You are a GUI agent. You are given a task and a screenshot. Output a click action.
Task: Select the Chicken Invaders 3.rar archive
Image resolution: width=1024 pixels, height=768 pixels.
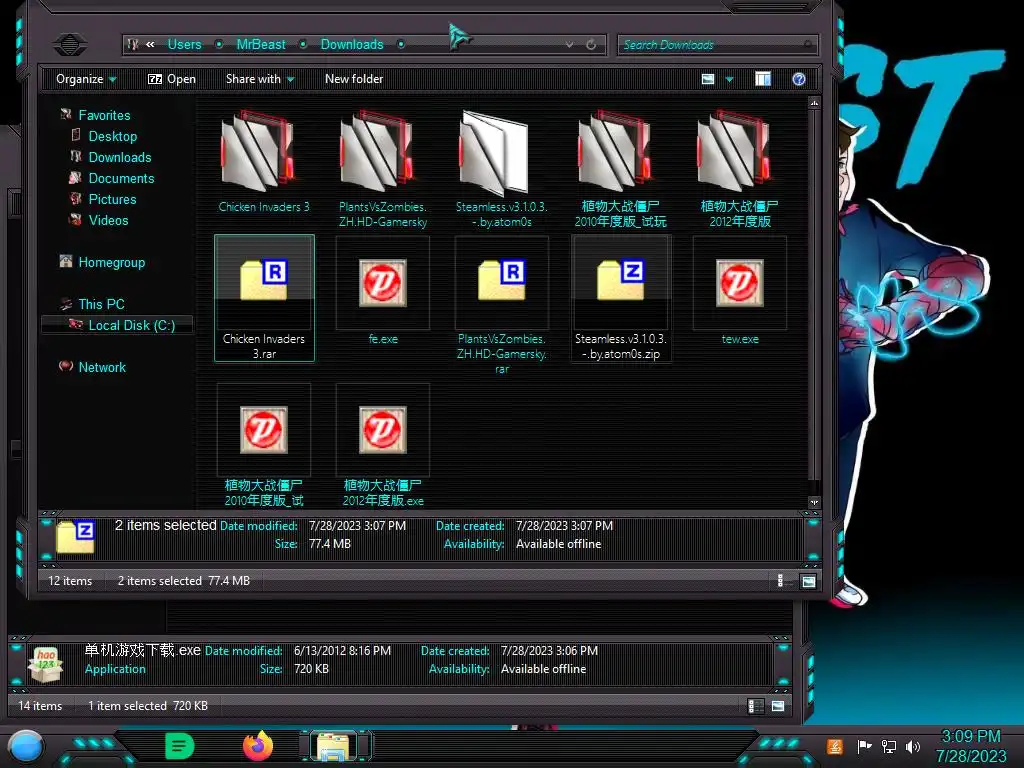[x=264, y=298]
